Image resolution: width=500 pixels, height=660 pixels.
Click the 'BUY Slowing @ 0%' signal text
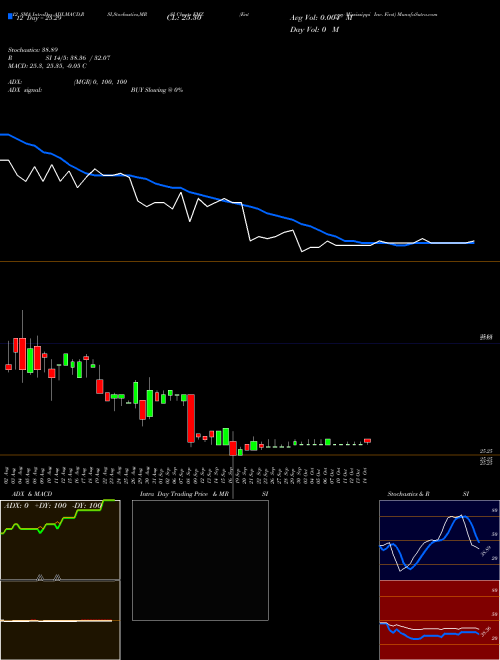pos(157,90)
